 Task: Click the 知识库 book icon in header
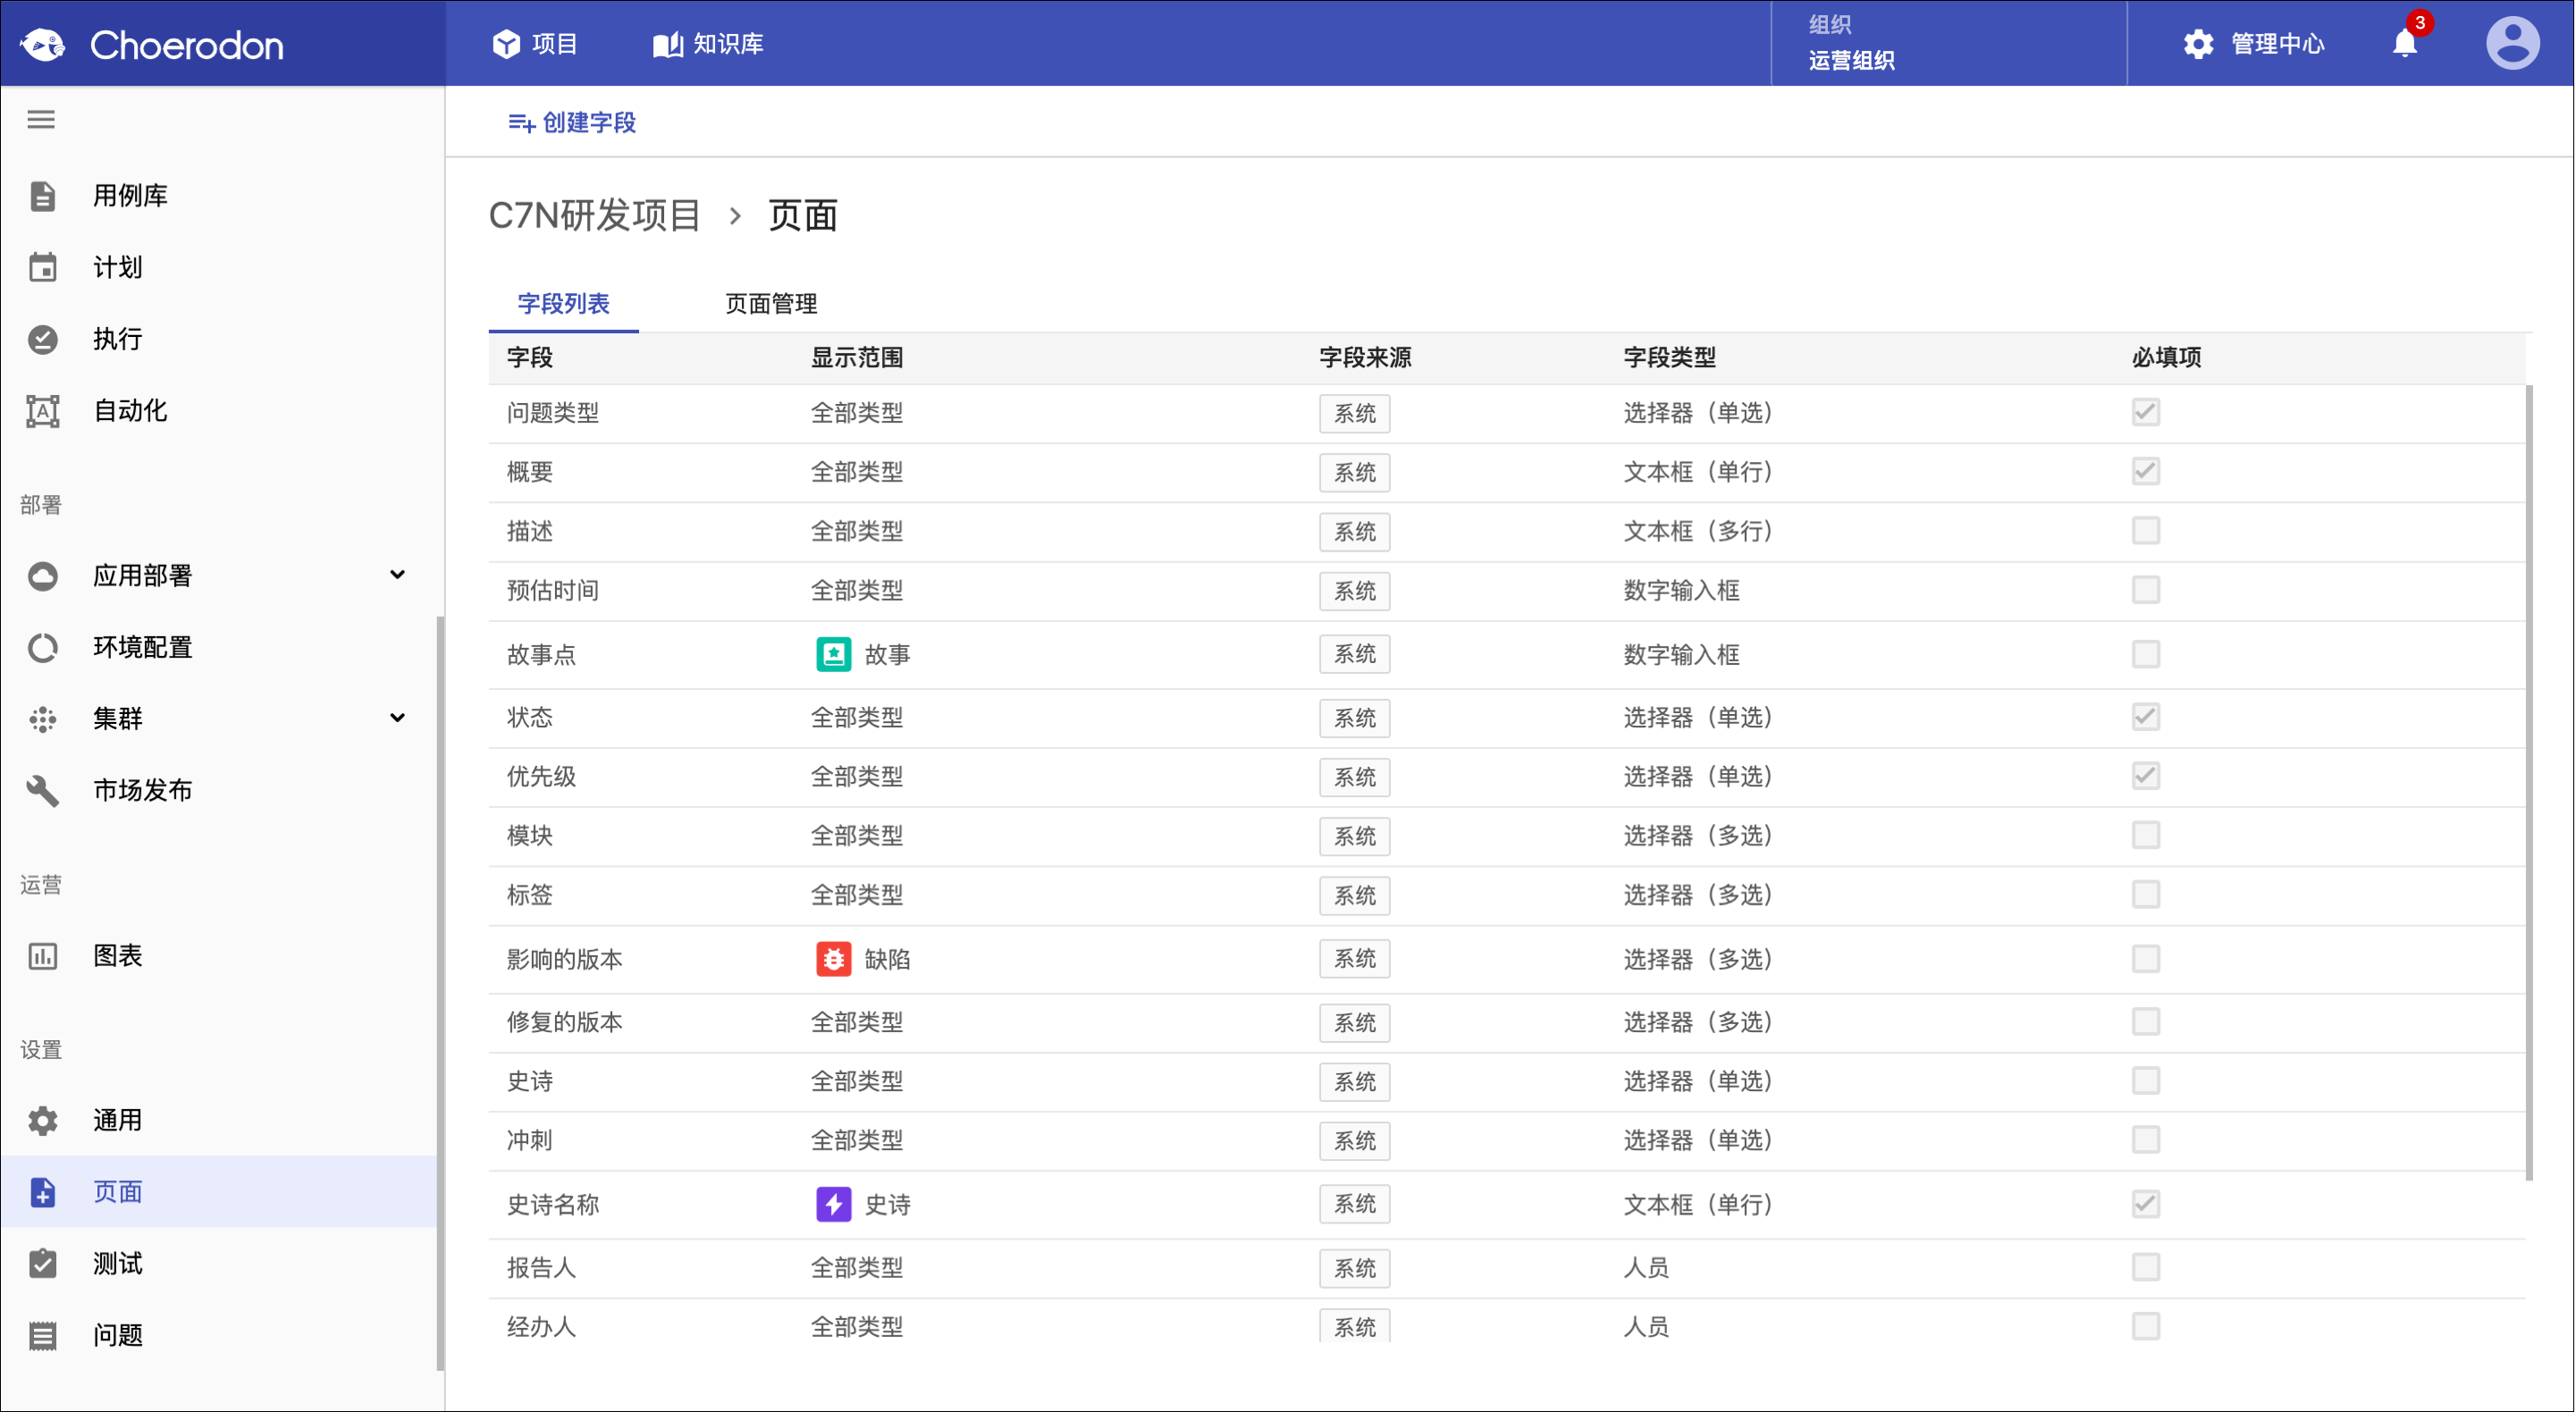click(x=667, y=44)
